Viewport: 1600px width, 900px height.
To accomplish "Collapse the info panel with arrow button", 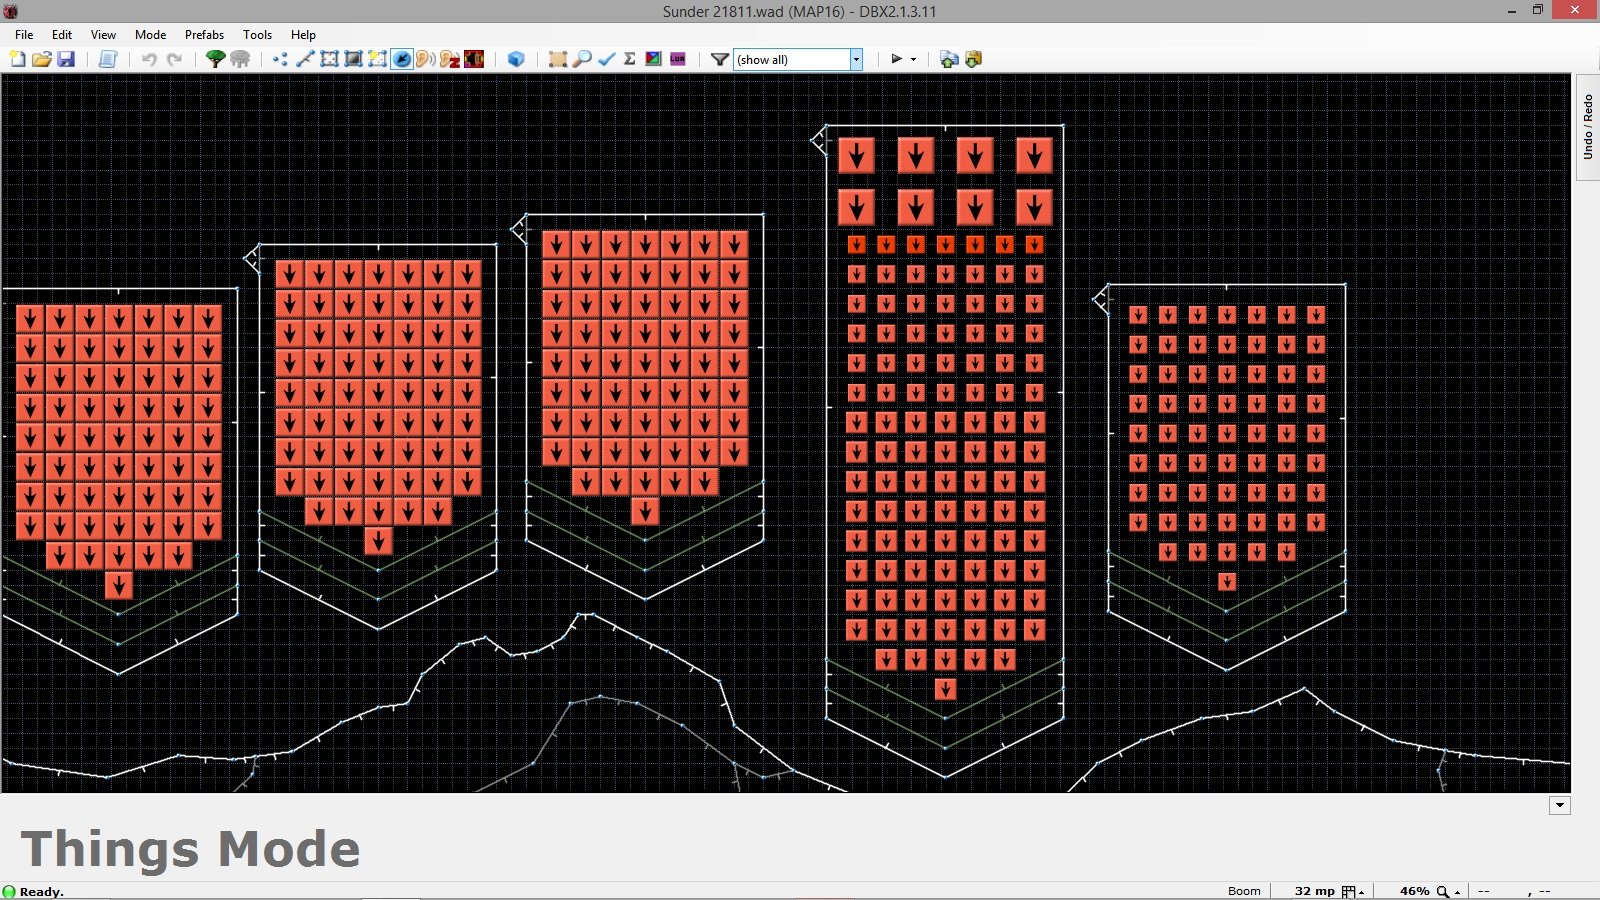I will 1560,805.
